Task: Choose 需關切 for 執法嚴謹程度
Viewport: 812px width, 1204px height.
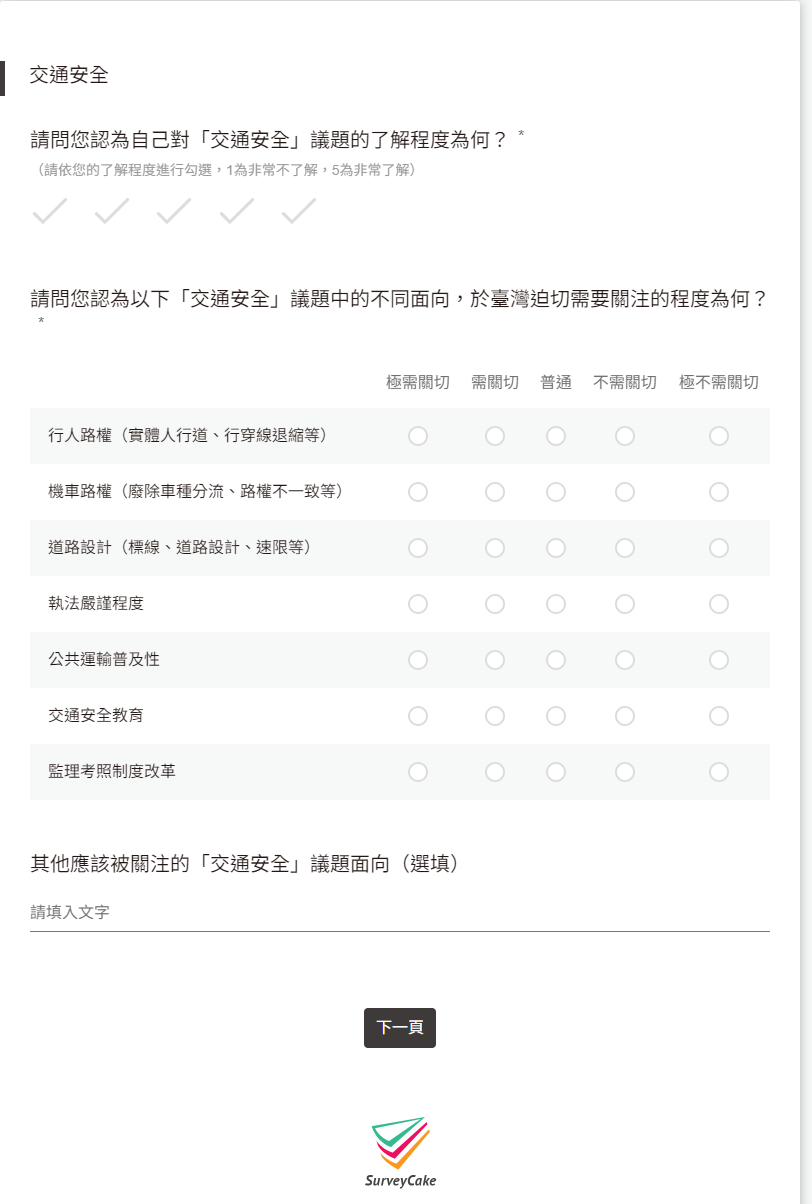Action: click(495, 604)
